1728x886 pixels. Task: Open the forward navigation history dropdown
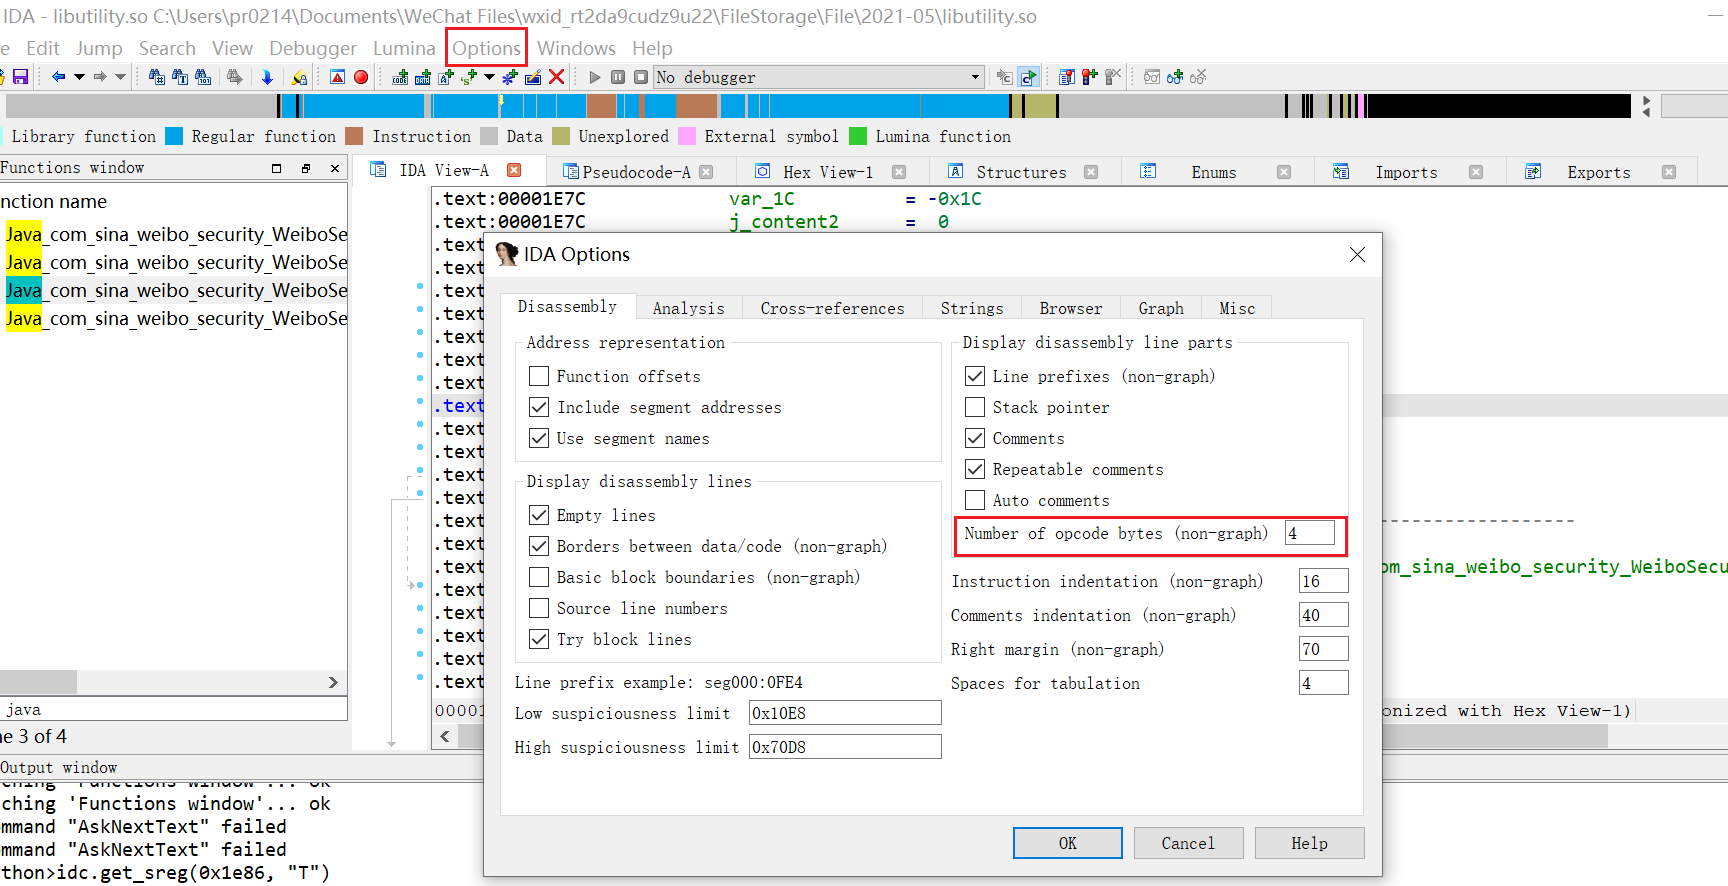(121, 77)
